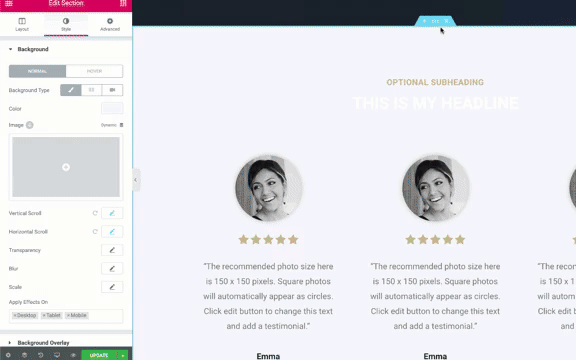This screenshot has height=360, width=576.
Task: Click the first Emma name label
Action: (x=268, y=356)
